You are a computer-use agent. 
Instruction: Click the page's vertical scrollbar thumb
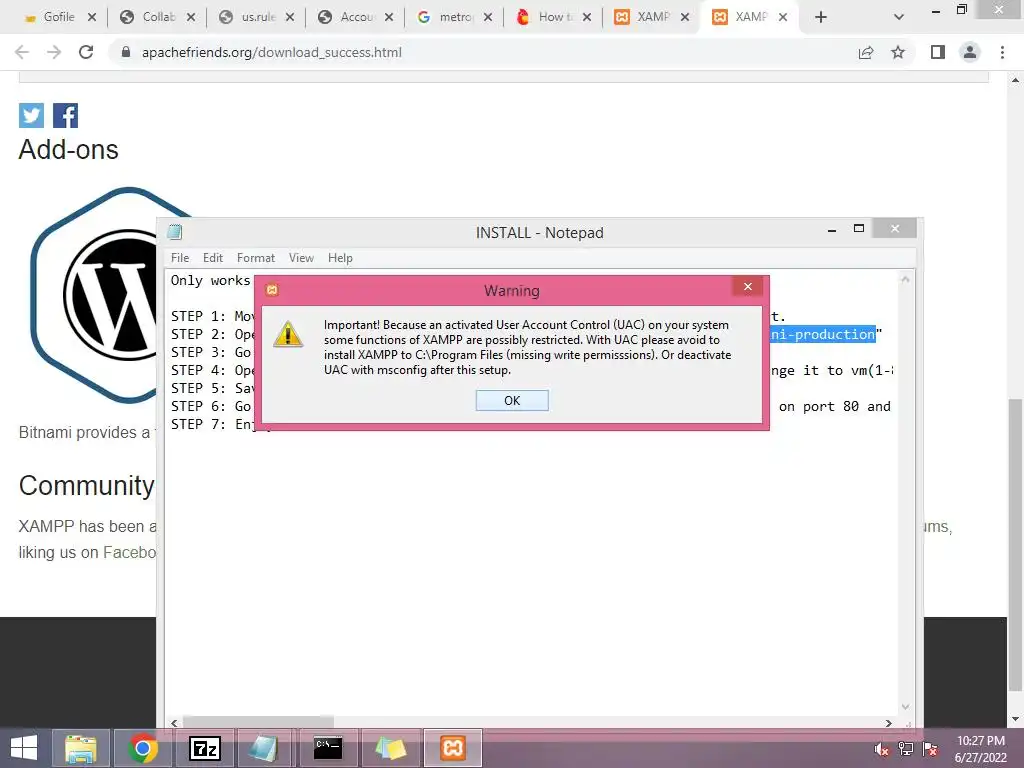click(x=1016, y=543)
